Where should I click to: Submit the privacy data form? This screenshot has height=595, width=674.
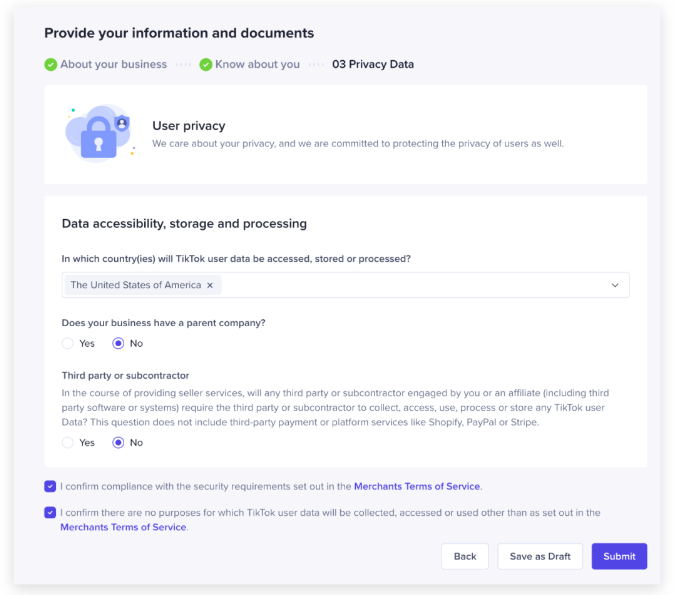(x=619, y=556)
